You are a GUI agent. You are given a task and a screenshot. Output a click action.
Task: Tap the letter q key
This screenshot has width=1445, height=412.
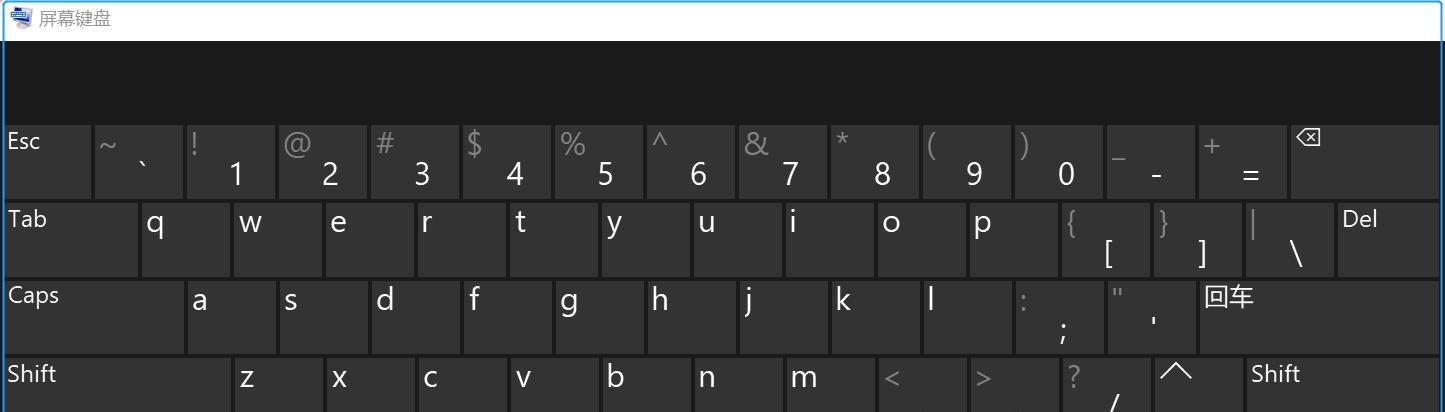pyautogui.click(x=186, y=240)
